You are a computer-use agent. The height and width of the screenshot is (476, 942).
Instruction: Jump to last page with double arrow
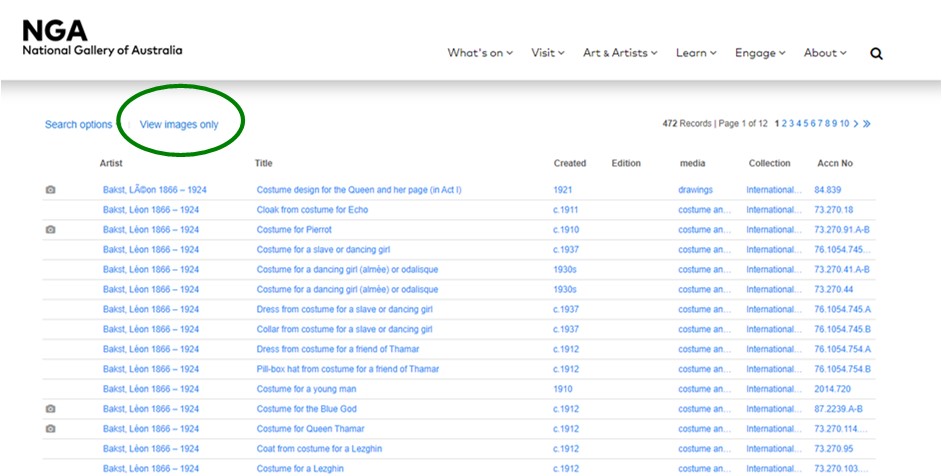[866, 124]
